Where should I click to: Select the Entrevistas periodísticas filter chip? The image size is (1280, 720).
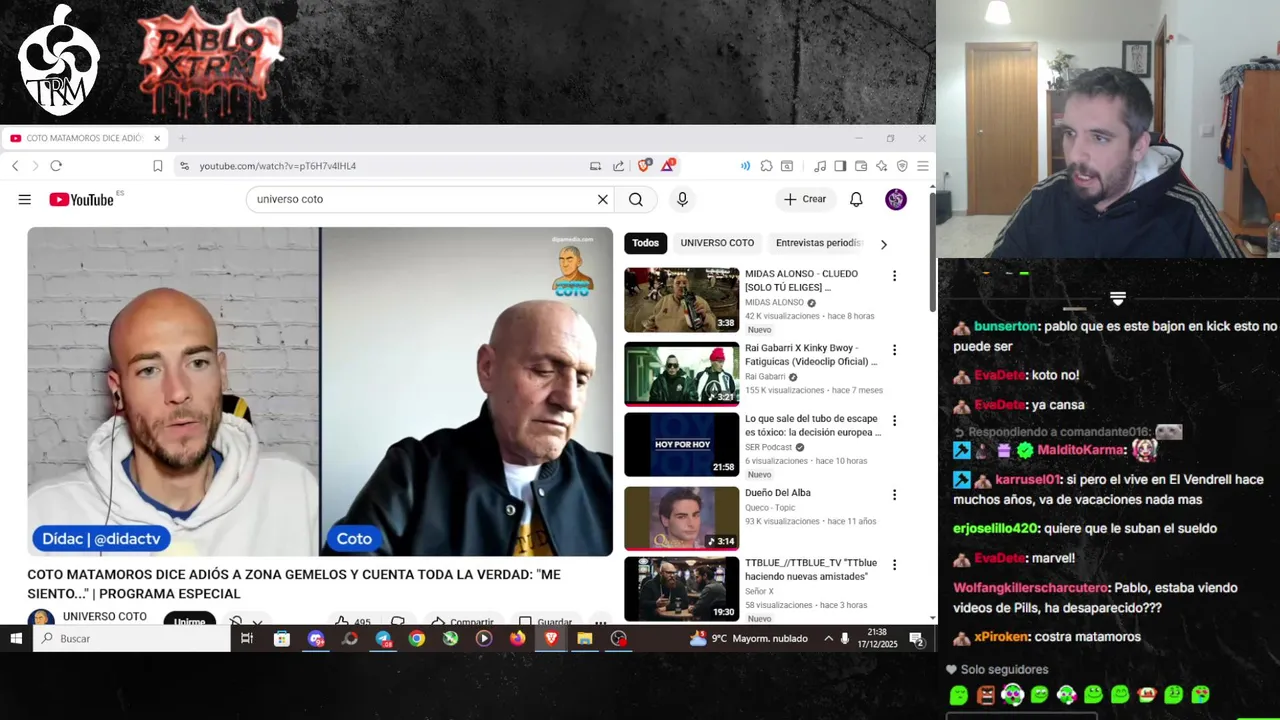[818, 243]
